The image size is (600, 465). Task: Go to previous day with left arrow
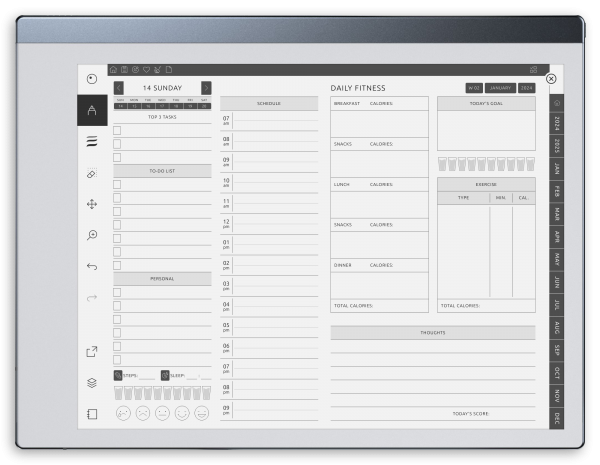tap(119, 88)
